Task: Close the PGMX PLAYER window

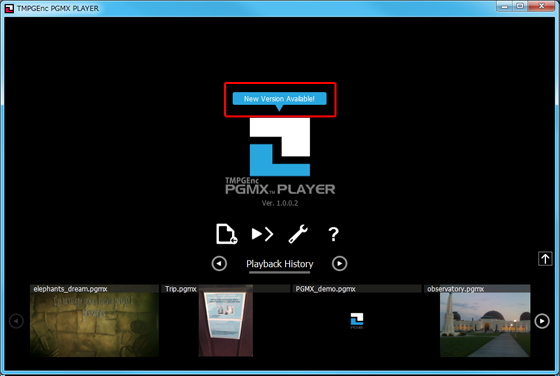Action: pyautogui.click(x=541, y=6)
